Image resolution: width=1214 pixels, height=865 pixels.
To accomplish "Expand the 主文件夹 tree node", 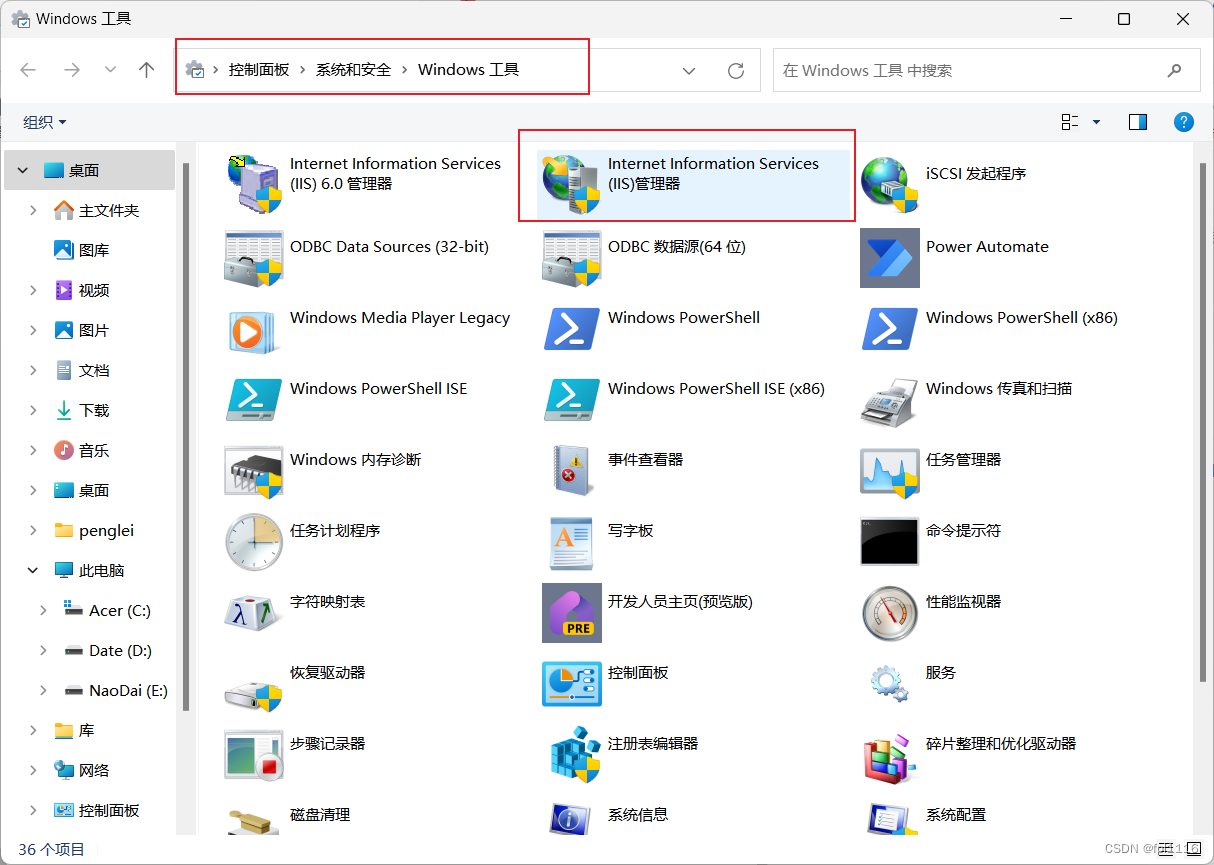I will click(33, 210).
